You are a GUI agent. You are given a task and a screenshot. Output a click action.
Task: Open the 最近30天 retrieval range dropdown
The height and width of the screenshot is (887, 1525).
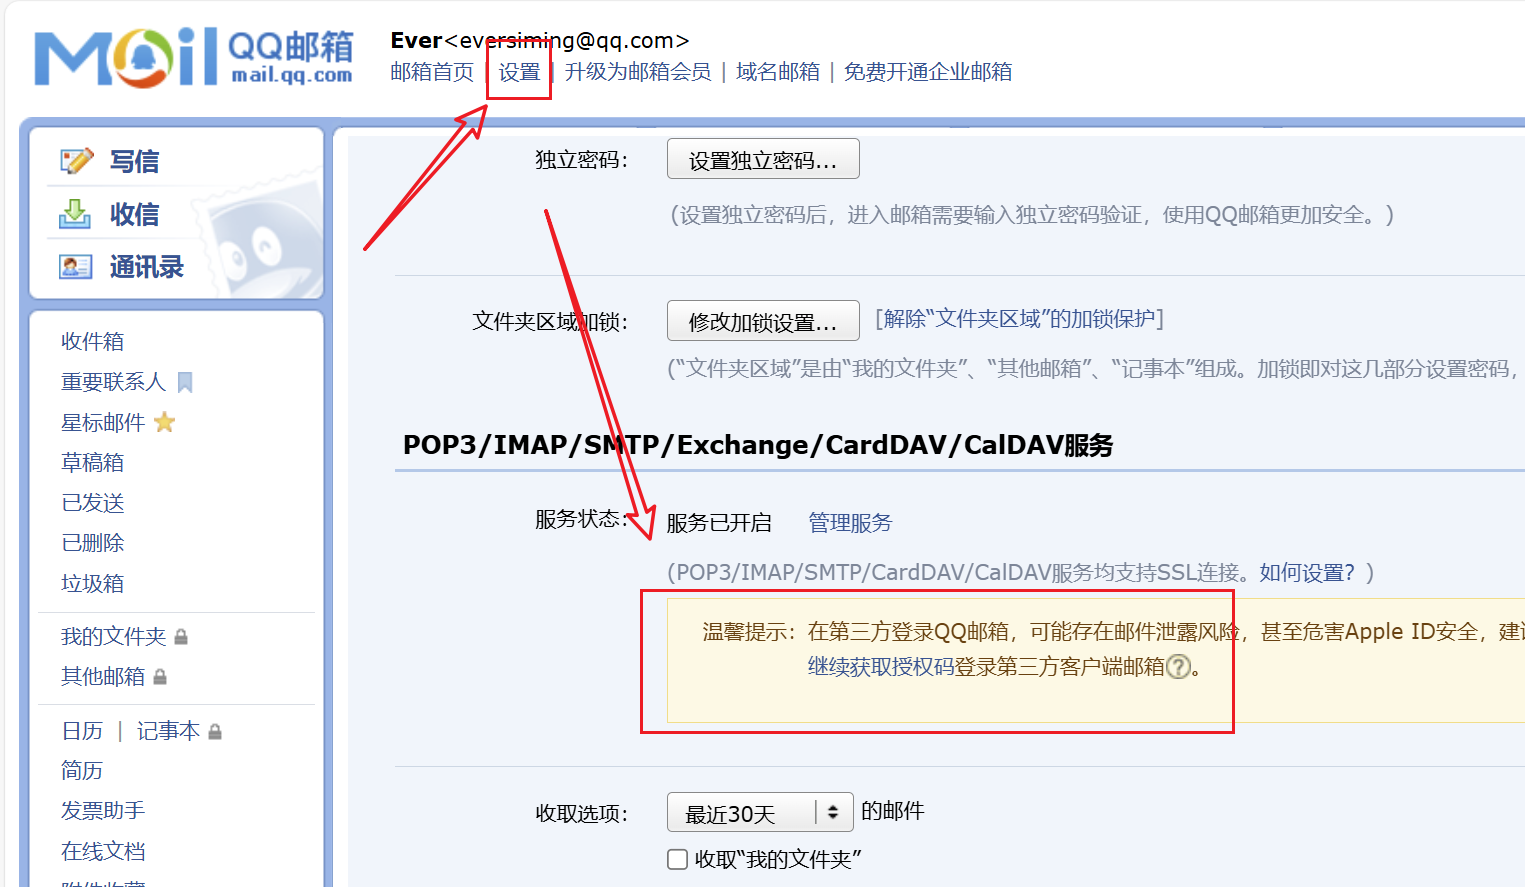click(759, 813)
